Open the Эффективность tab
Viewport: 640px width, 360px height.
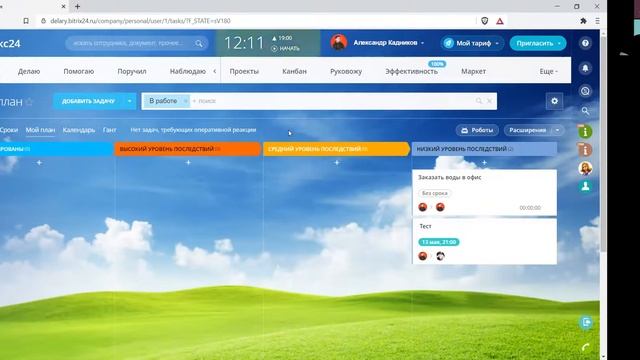coord(411,71)
